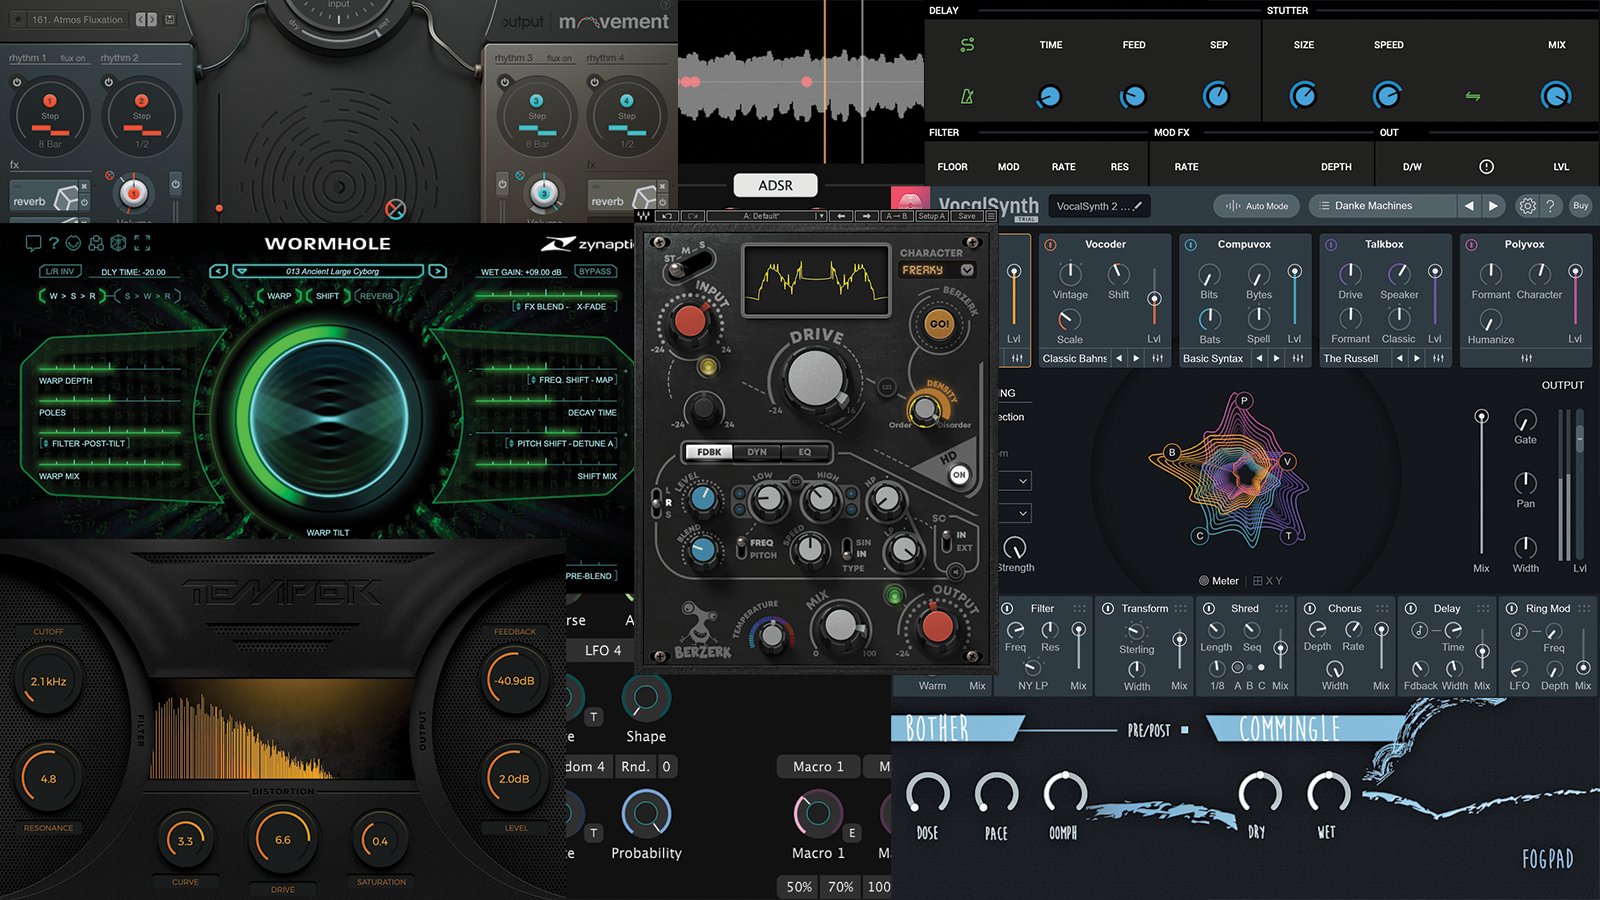The height and width of the screenshot is (900, 1600).
Task: Click Fogpad DOSE knob
Action: point(927,794)
